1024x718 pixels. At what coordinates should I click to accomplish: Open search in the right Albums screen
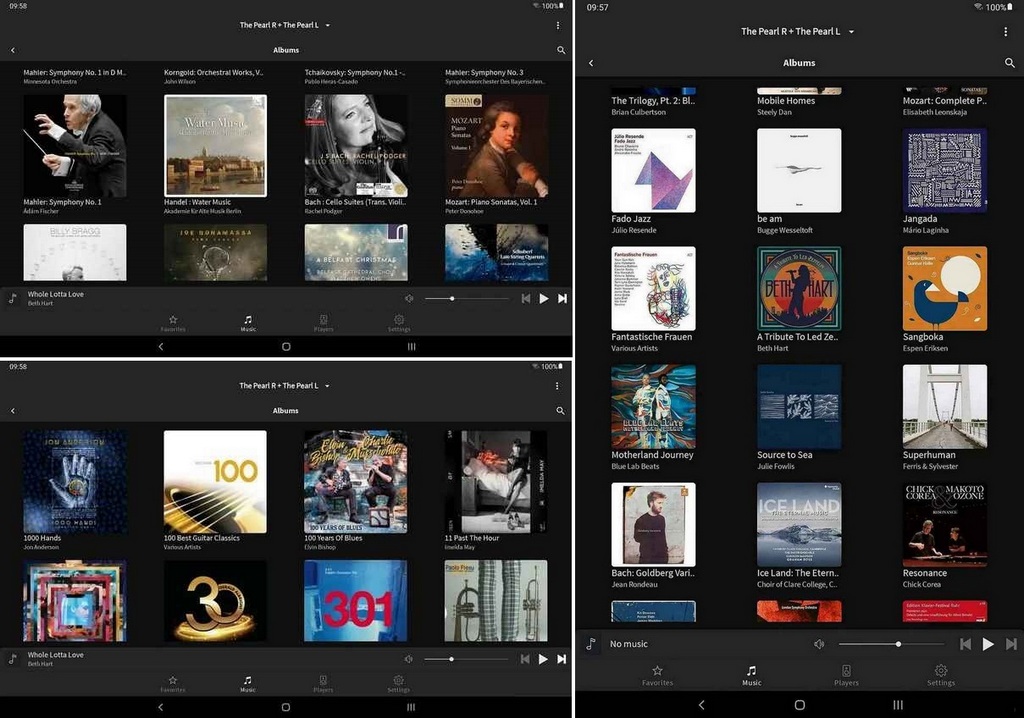1010,63
